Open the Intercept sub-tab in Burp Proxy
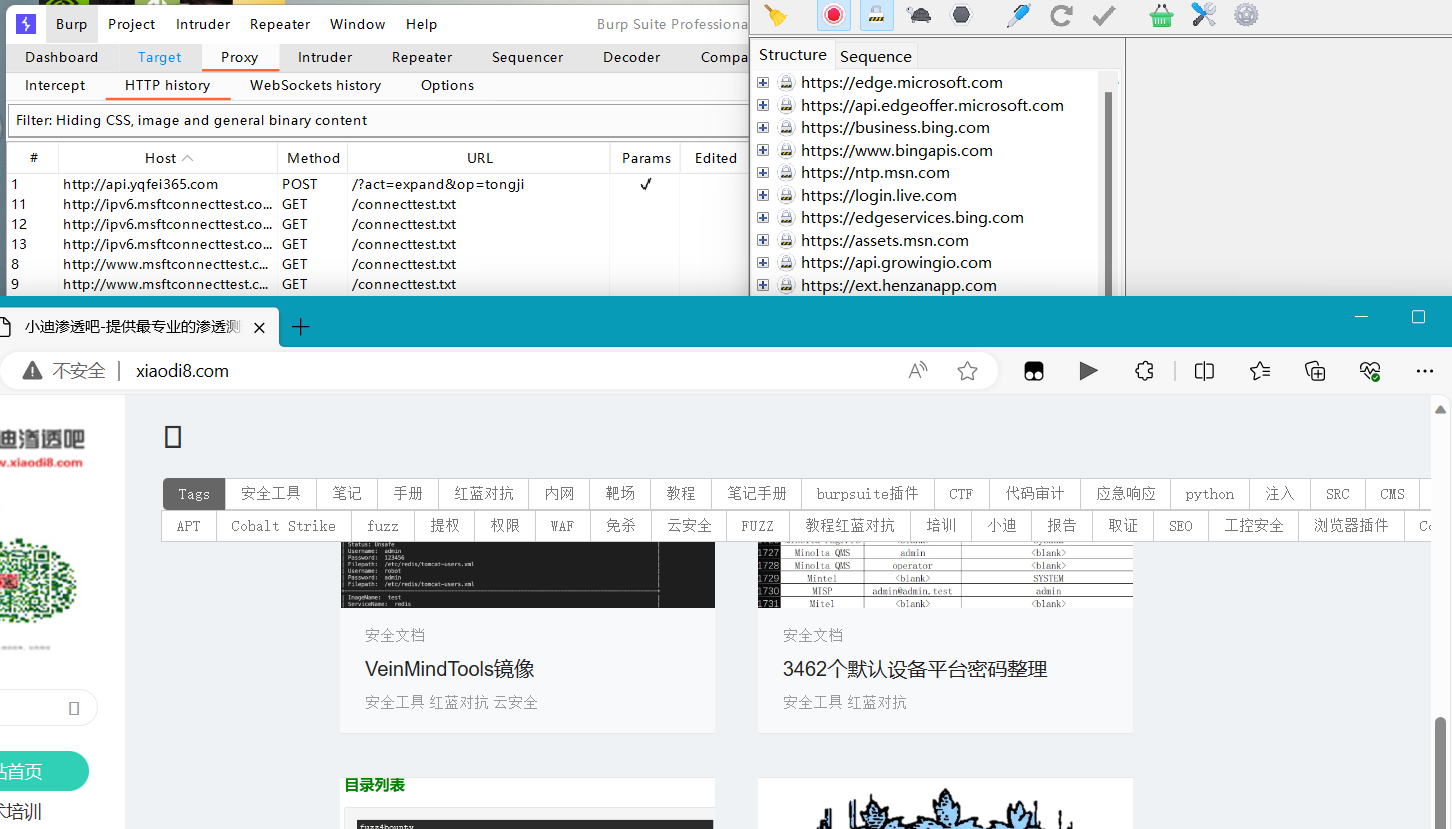The height and width of the screenshot is (829, 1452). (55, 85)
